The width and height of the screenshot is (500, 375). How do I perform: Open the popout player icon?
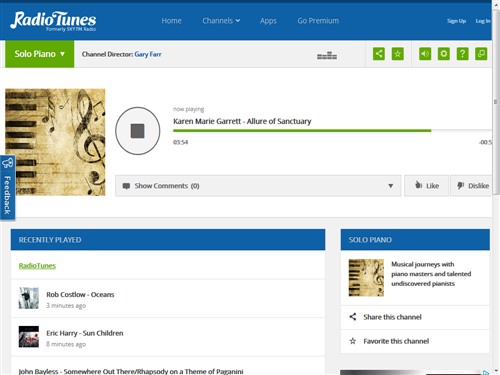click(x=481, y=54)
